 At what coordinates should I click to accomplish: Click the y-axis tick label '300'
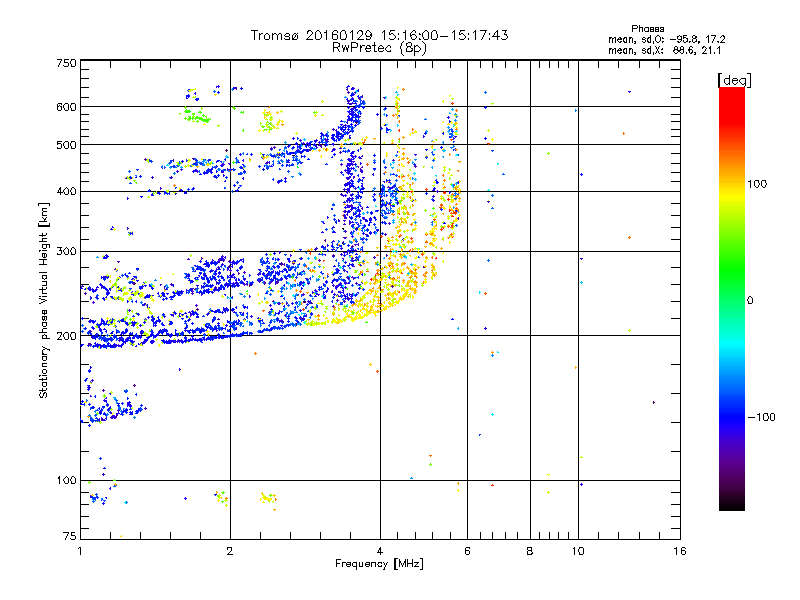click(66, 252)
